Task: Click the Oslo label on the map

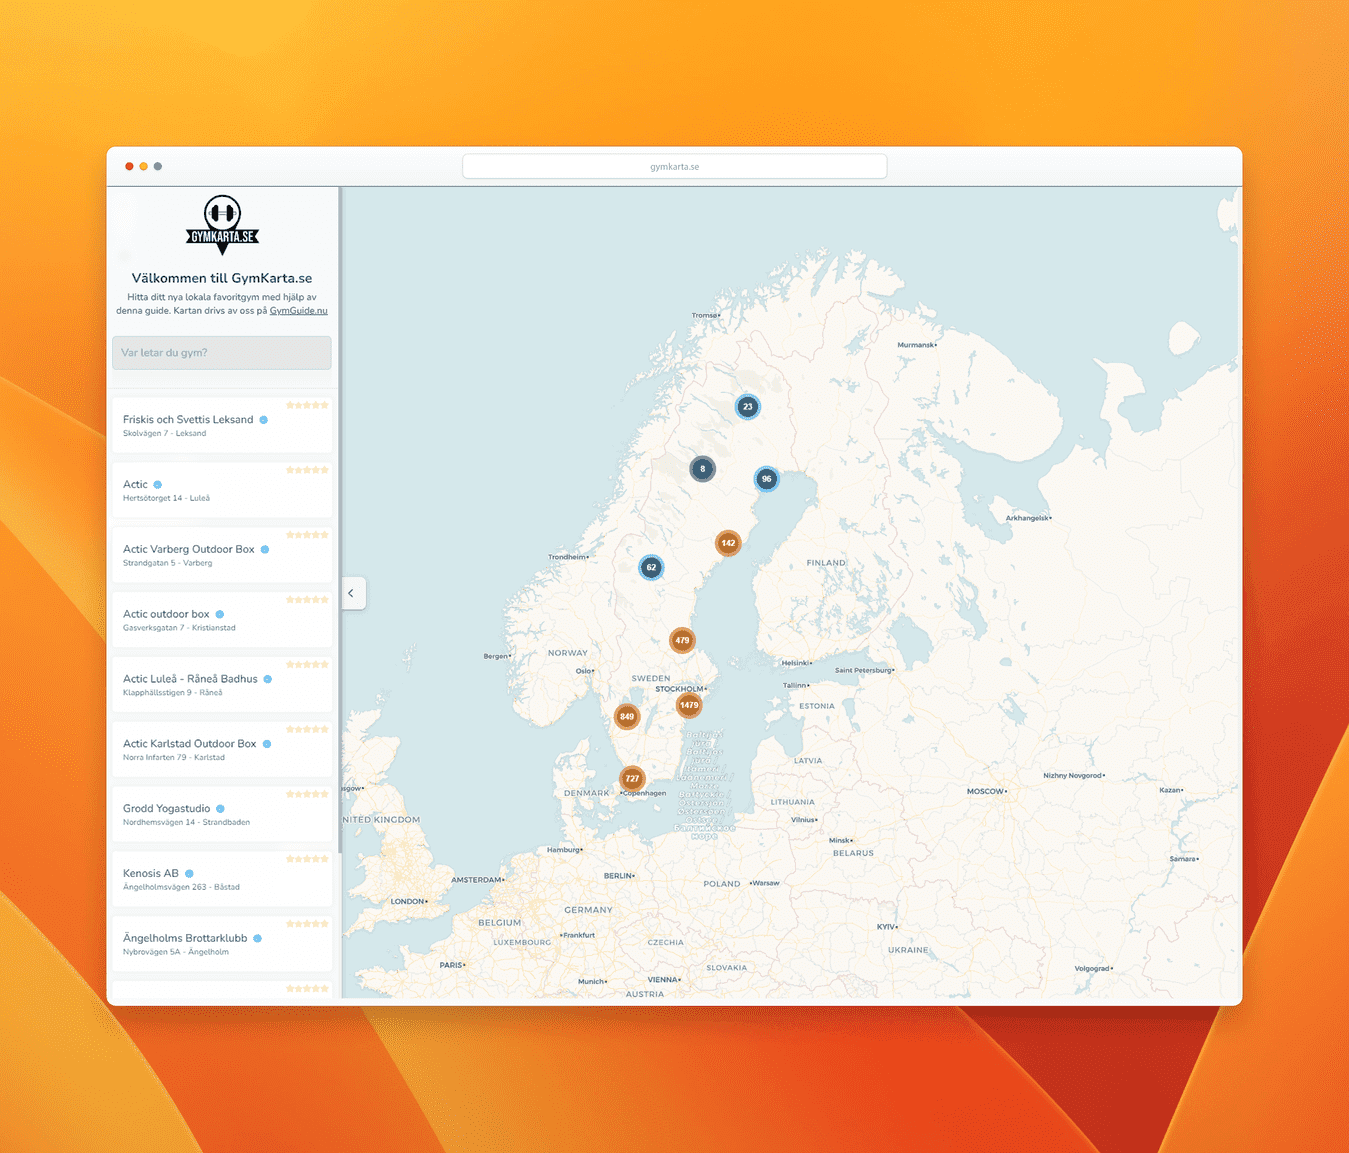Action: coord(585,671)
